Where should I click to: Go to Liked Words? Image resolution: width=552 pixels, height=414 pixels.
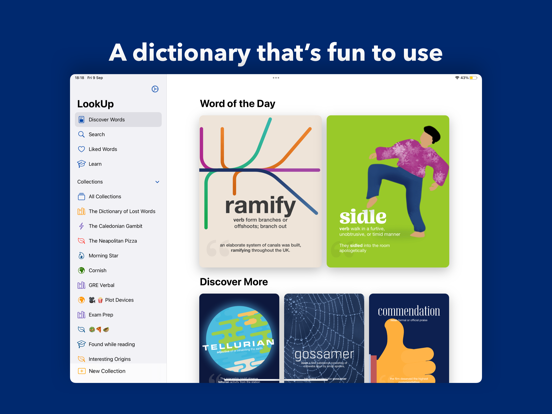click(x=118, y=149)
